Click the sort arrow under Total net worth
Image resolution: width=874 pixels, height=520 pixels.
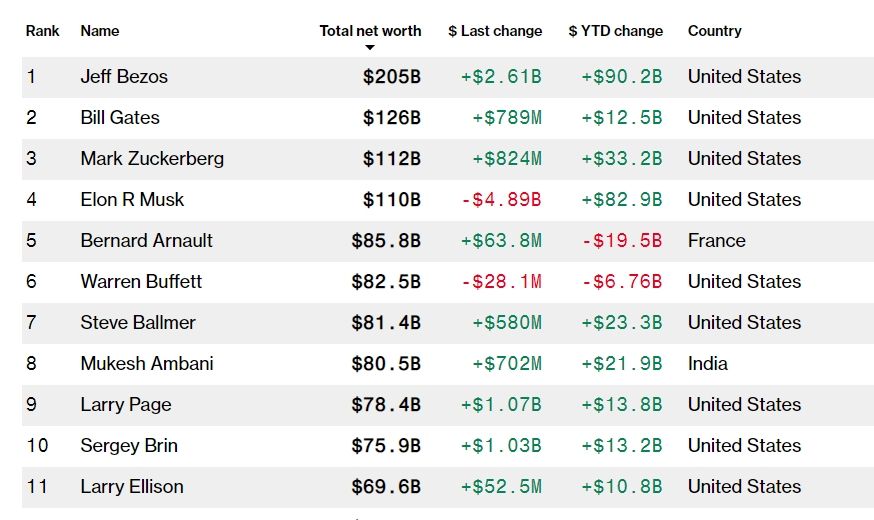[370, 47]
